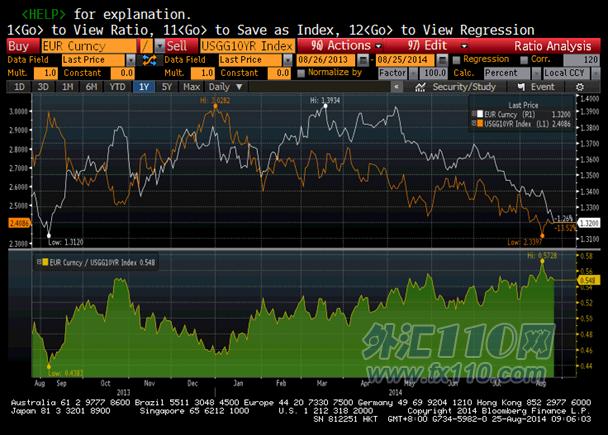Click the Hi 1.3934 peak marker
Screen dimensions: 608x435
[x=325, y=106]
